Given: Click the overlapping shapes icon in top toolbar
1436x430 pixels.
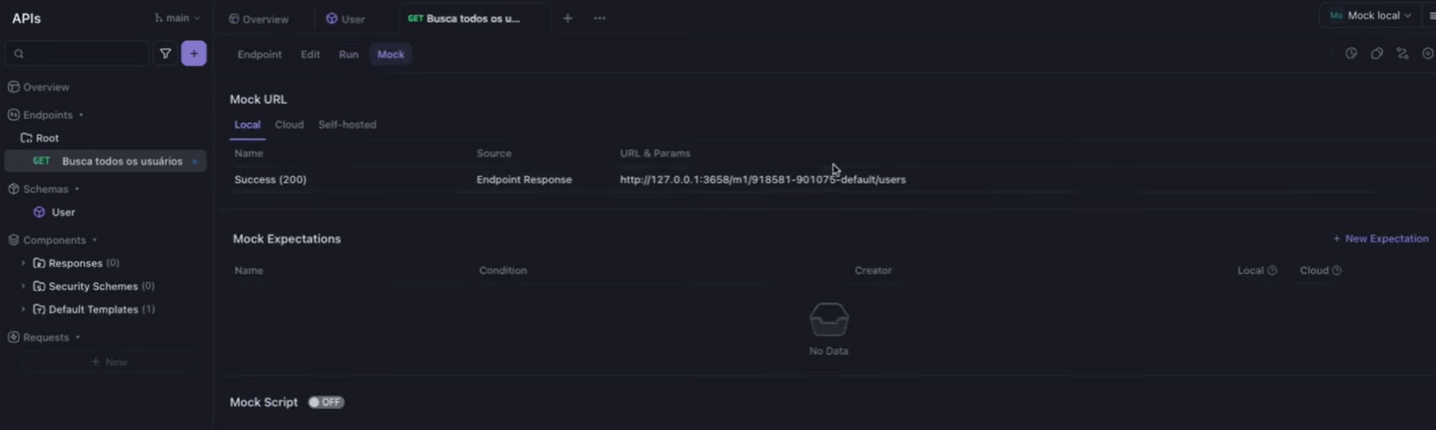Looking at the screenshot, I should pos(1377,54).
